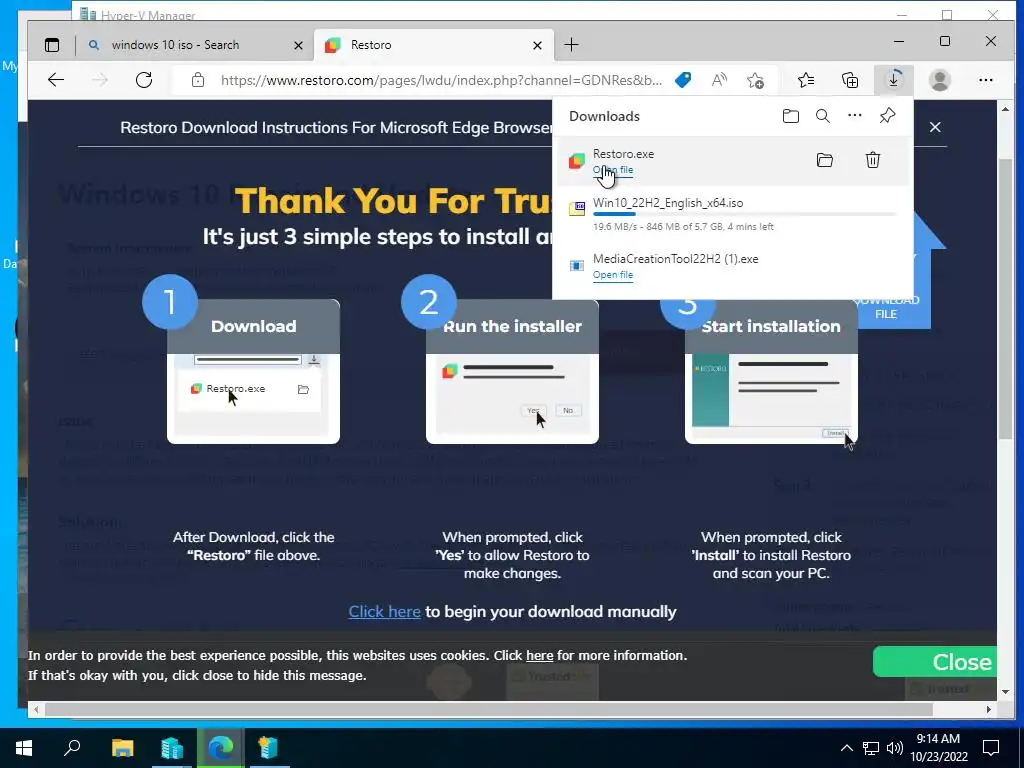Open File Explorer from taskbar
This screenshot has width=1024, height=768.
tap(123, 748)
